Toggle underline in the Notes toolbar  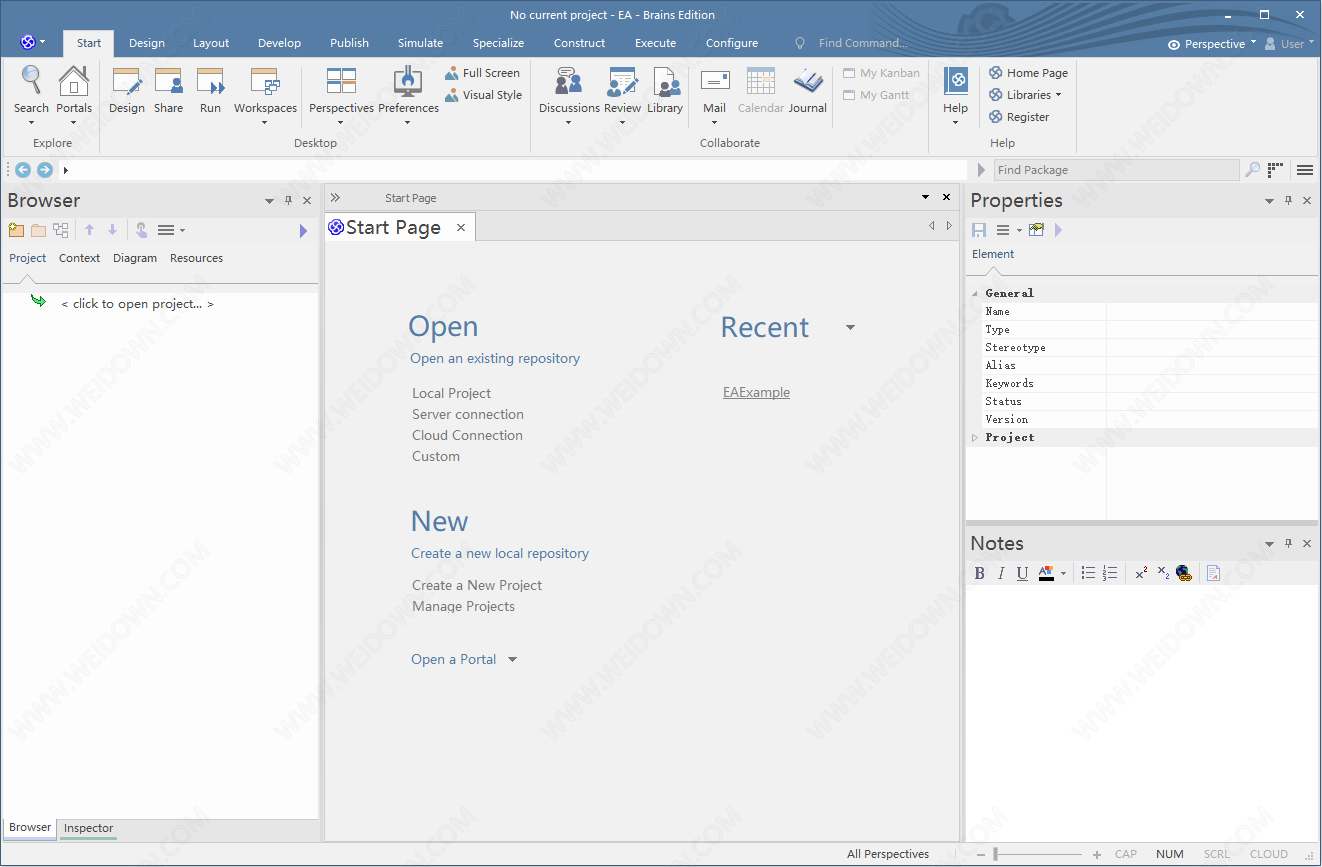click(x=1022, y=573)
